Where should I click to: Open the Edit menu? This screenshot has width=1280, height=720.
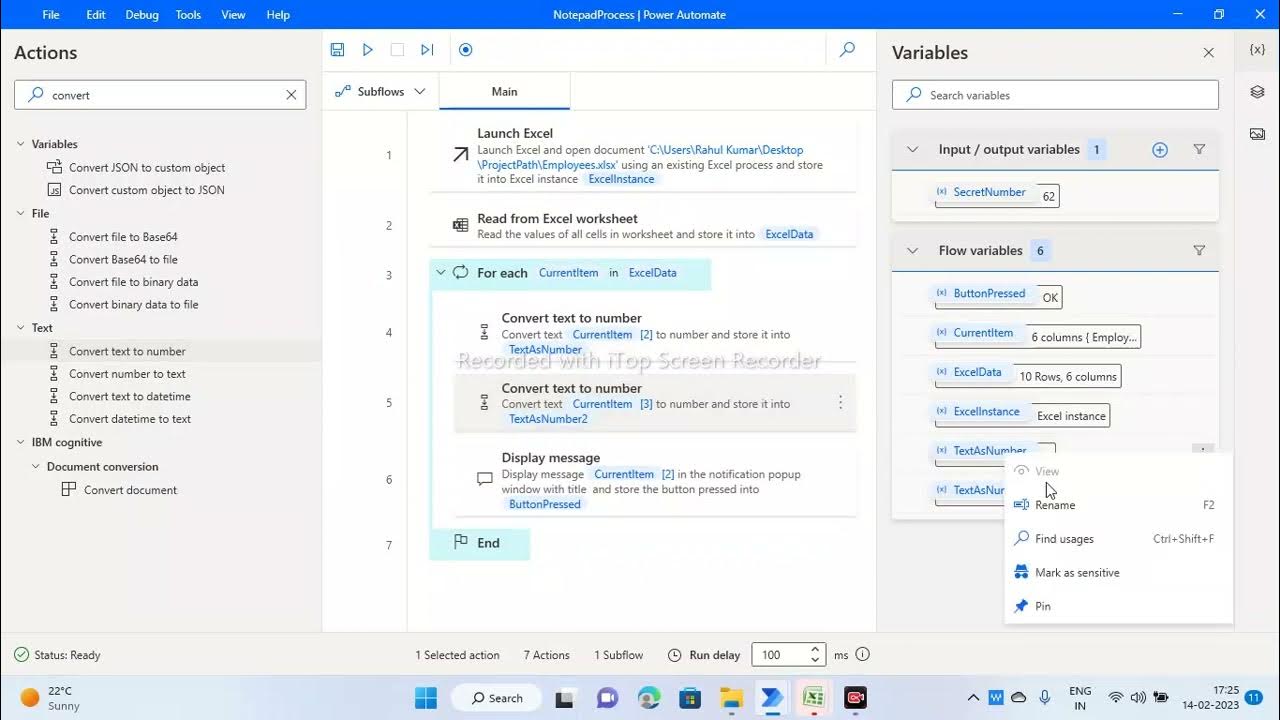tap(96, 15)
